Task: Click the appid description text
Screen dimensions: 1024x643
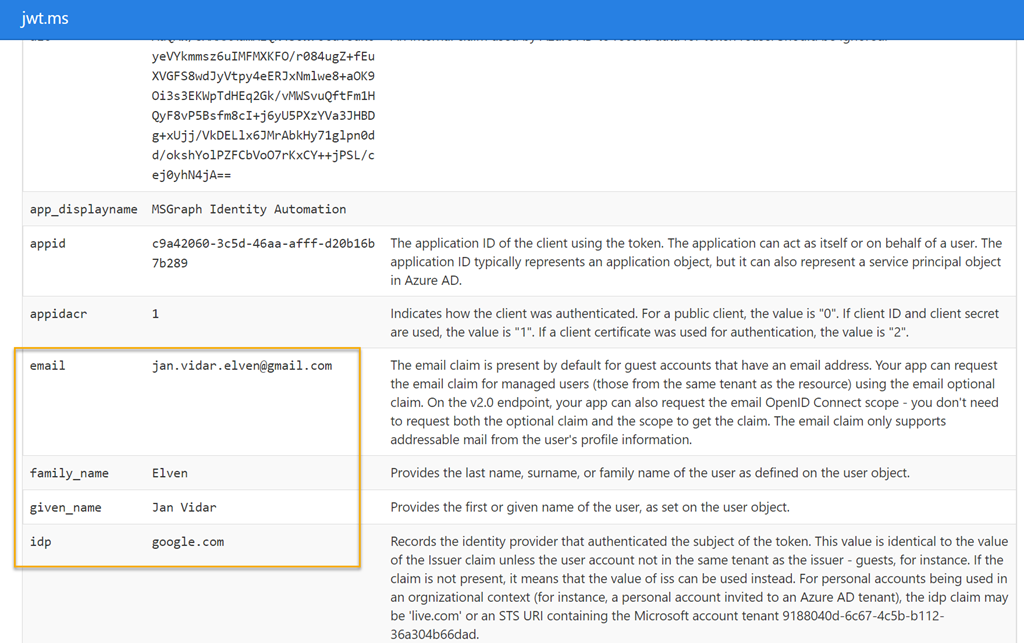Action: [696, 262]
